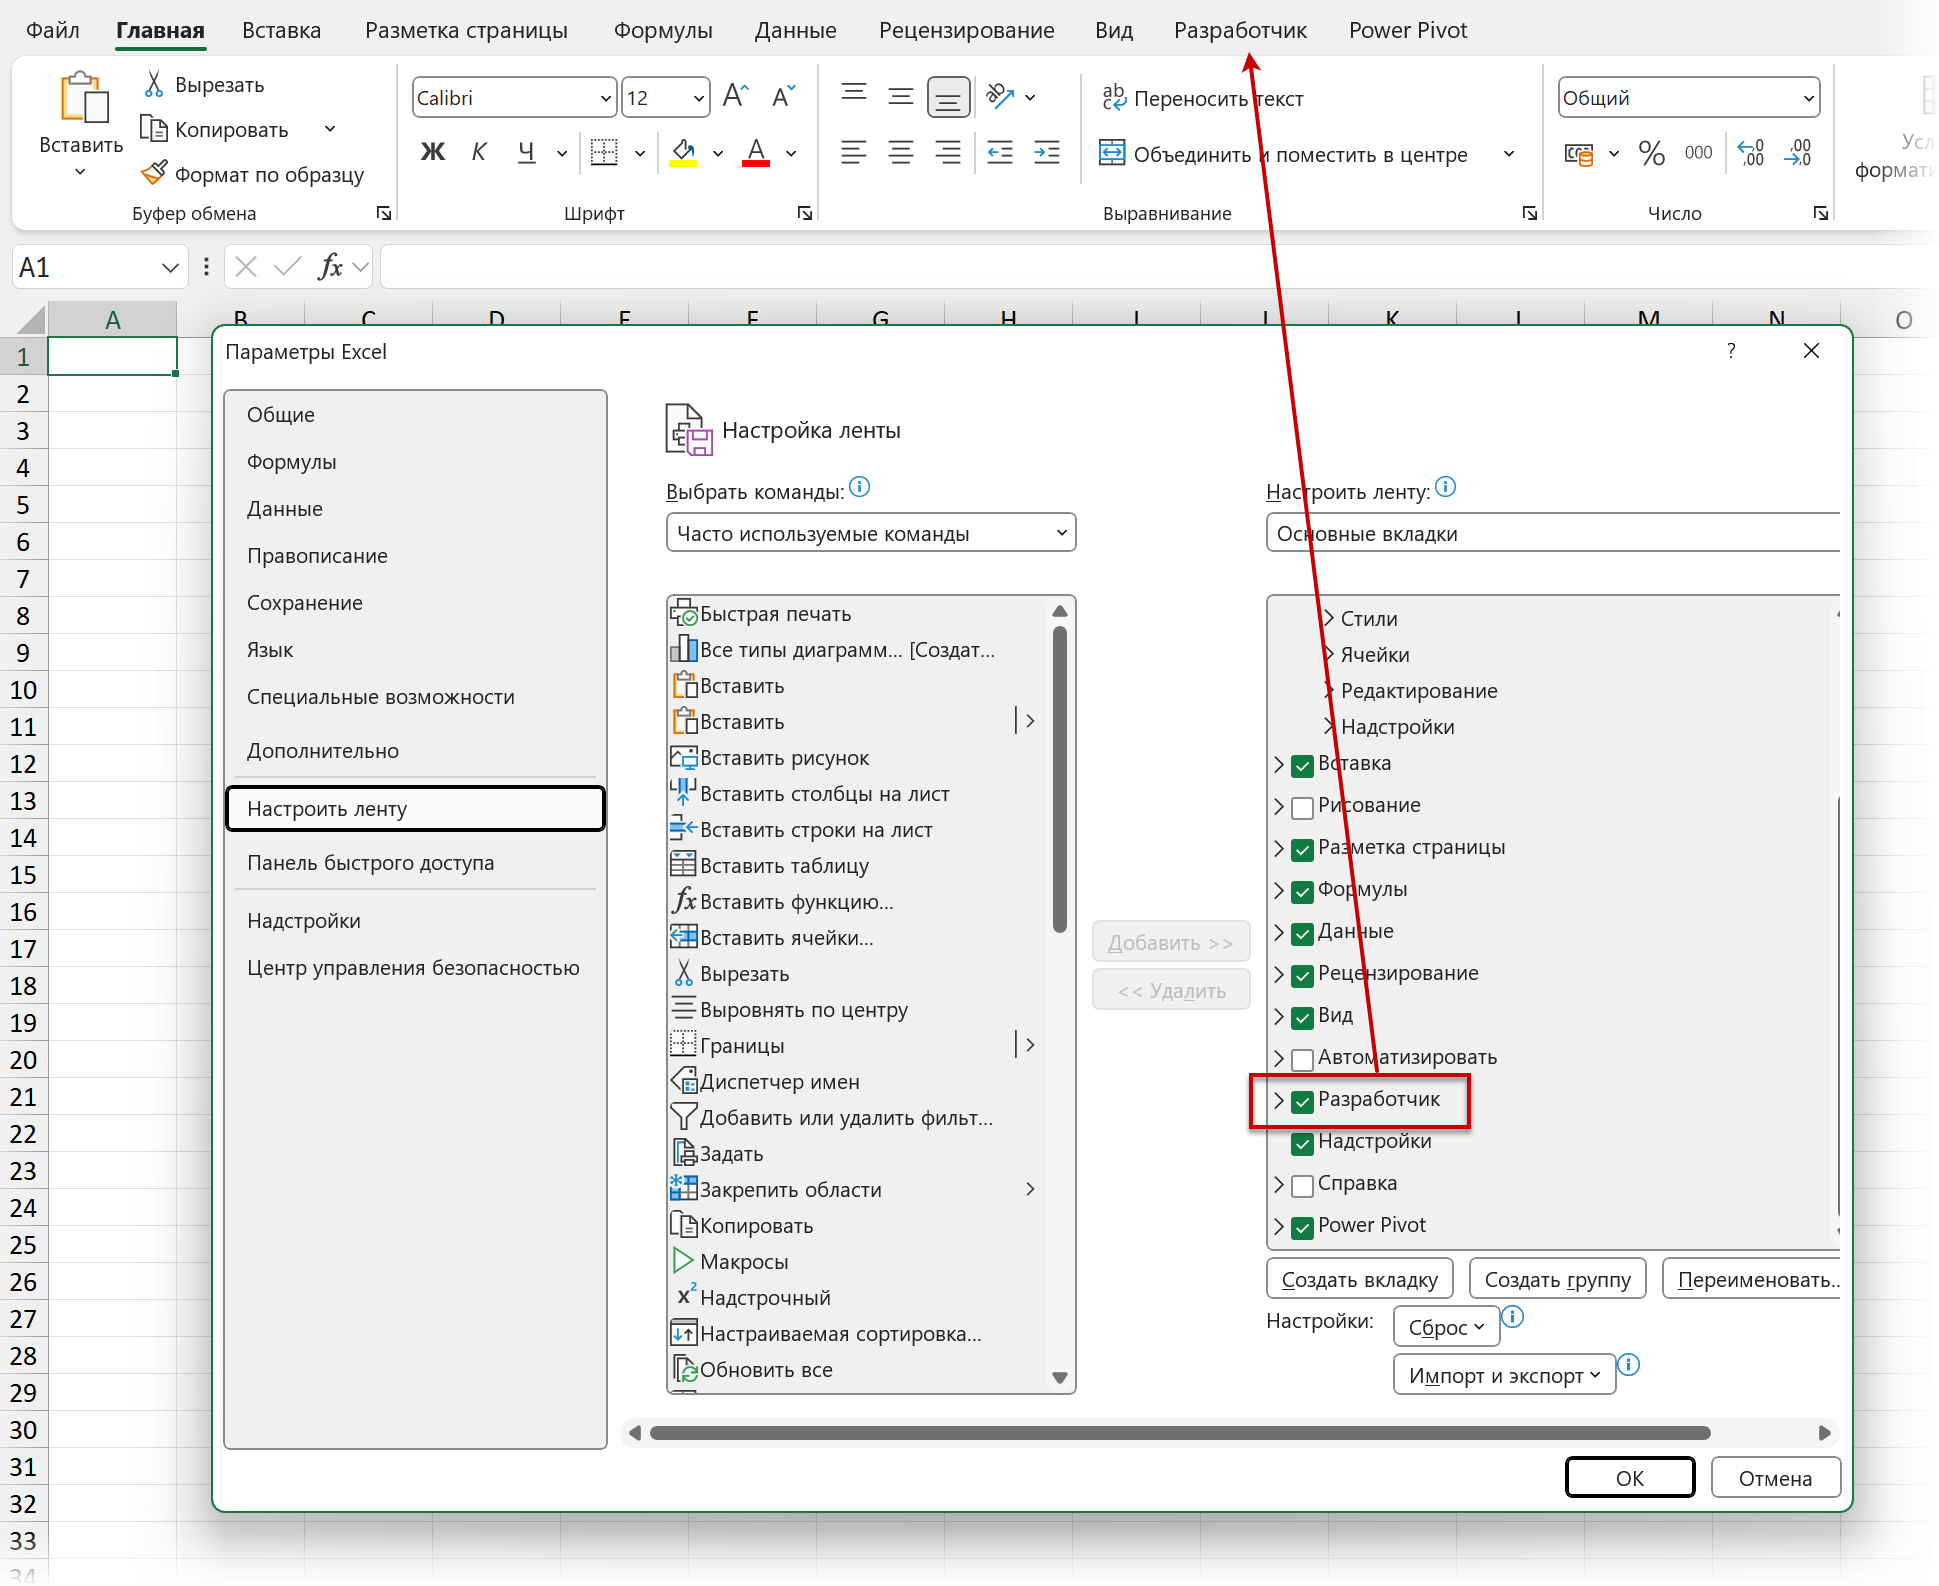
Task: Click the fill color bucket icon
Action: coord(684,152)
